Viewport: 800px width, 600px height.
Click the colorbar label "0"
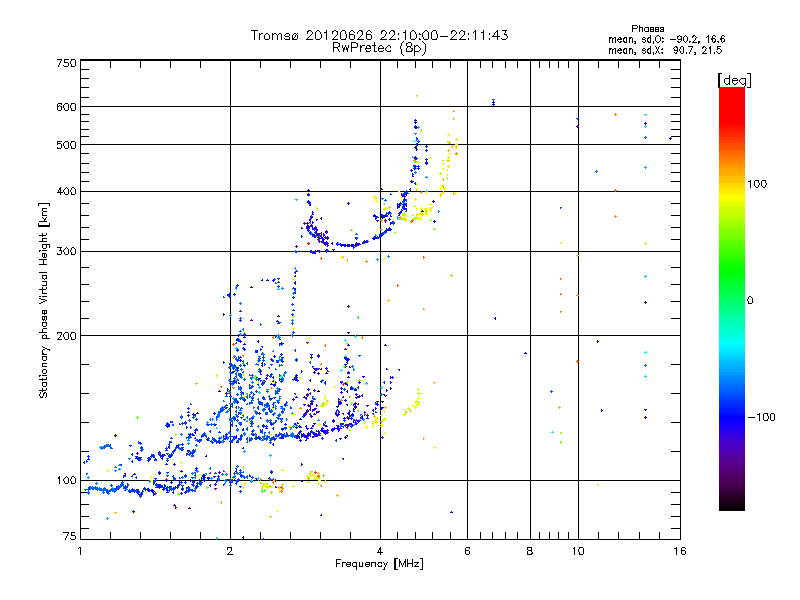pos(750,301)
